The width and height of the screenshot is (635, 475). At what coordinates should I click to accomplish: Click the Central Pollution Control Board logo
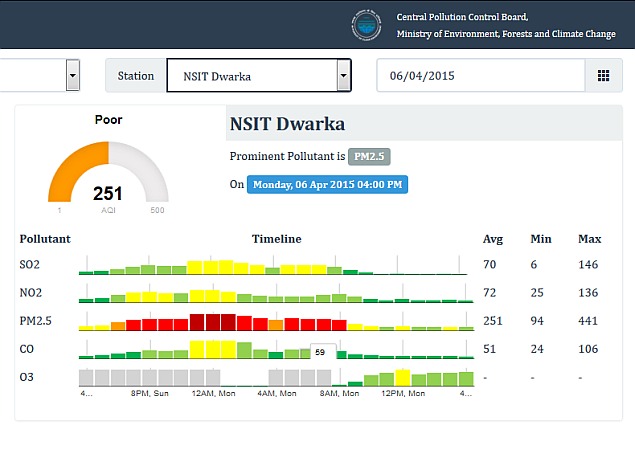click(x=366, y=25)
